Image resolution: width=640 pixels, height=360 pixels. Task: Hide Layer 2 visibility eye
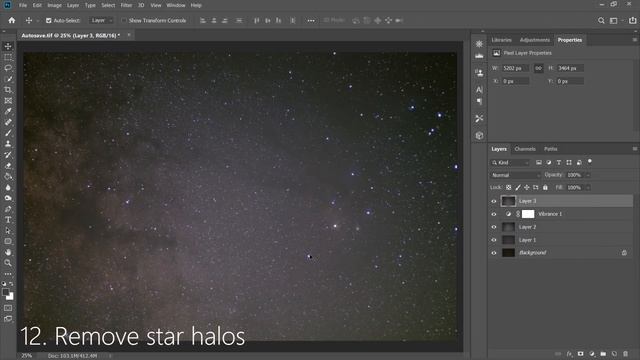pyautogui.click(x=494, y=227)
